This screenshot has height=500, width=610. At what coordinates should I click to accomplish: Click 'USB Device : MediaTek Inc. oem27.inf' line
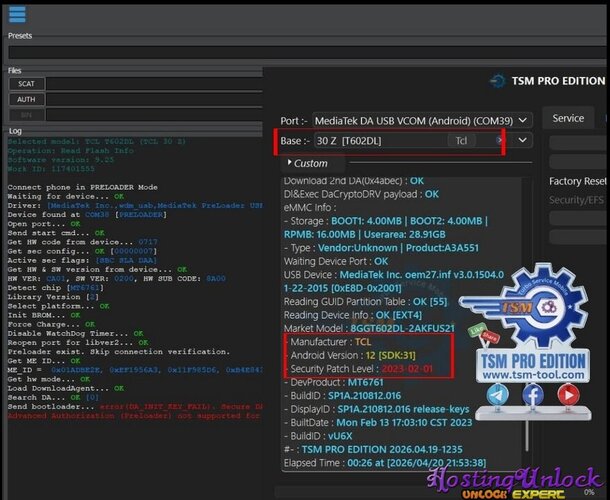click(394, 275)
